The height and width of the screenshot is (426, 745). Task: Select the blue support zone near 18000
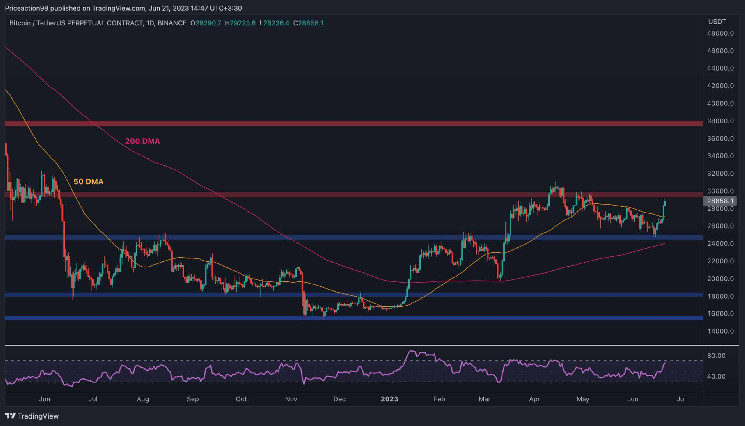click(353, 295)
